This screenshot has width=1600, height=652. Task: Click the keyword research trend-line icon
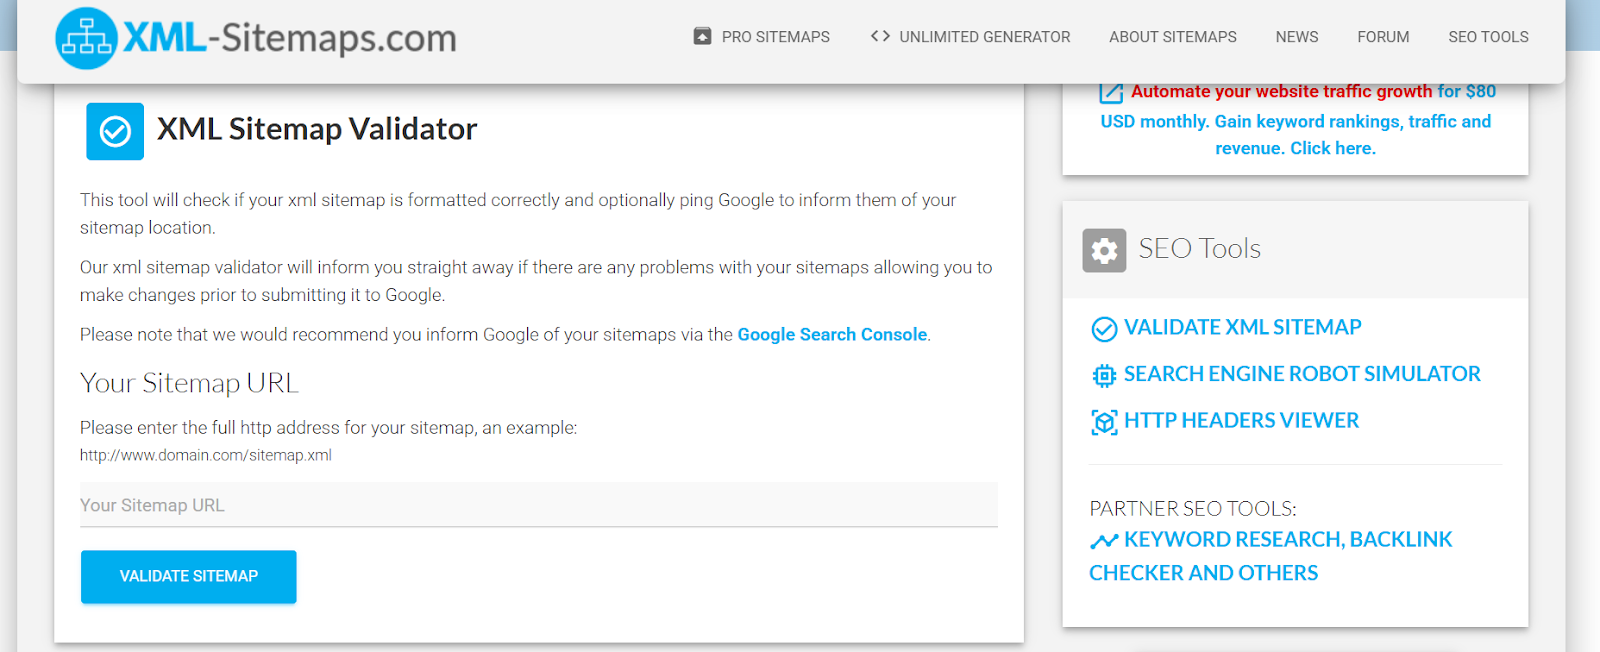click(1104, 541)
